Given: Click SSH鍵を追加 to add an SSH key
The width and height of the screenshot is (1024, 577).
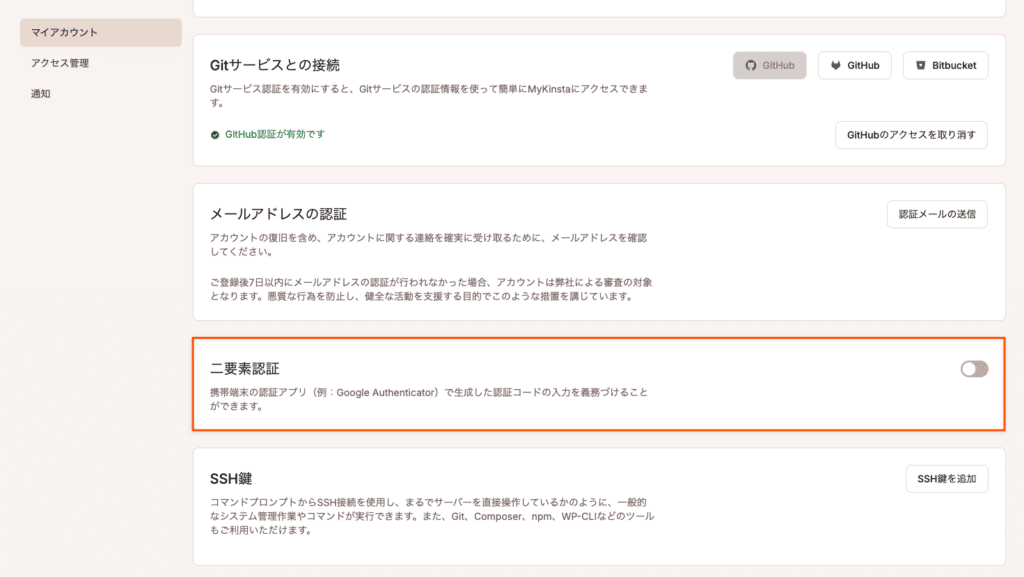Looking at the screenshot, I should (x=946, y=479).
